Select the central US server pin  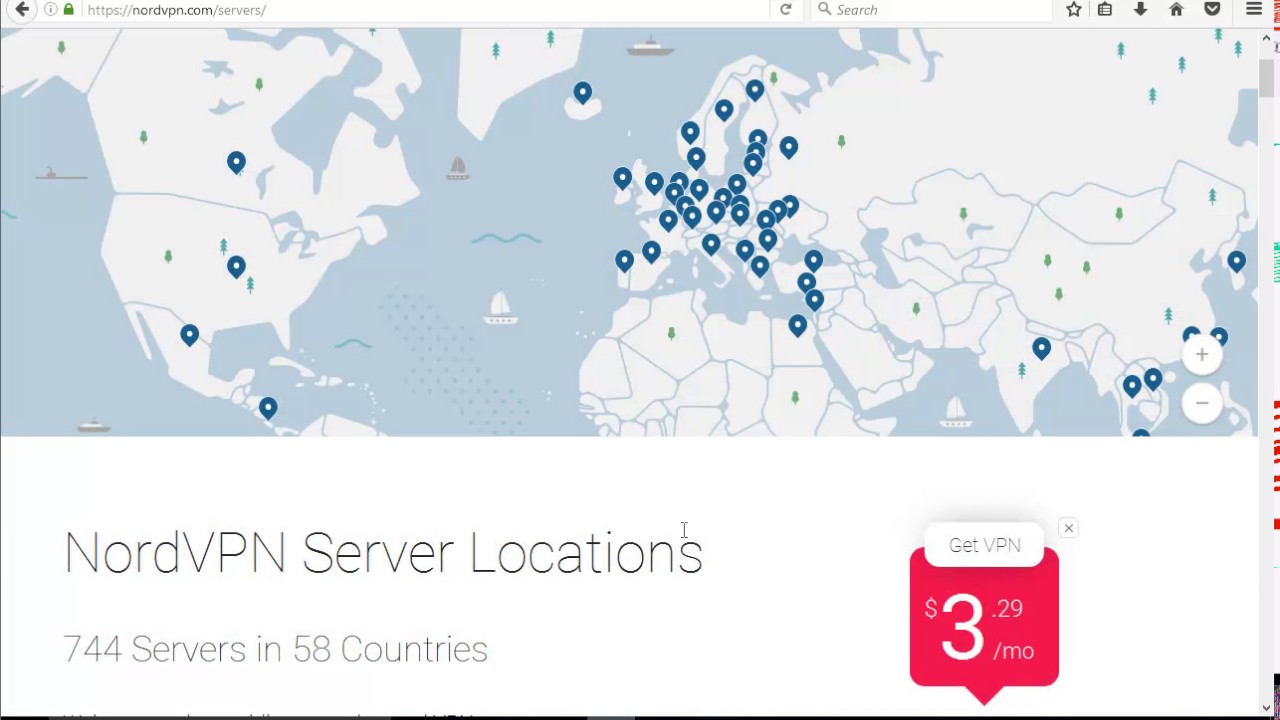236,266
